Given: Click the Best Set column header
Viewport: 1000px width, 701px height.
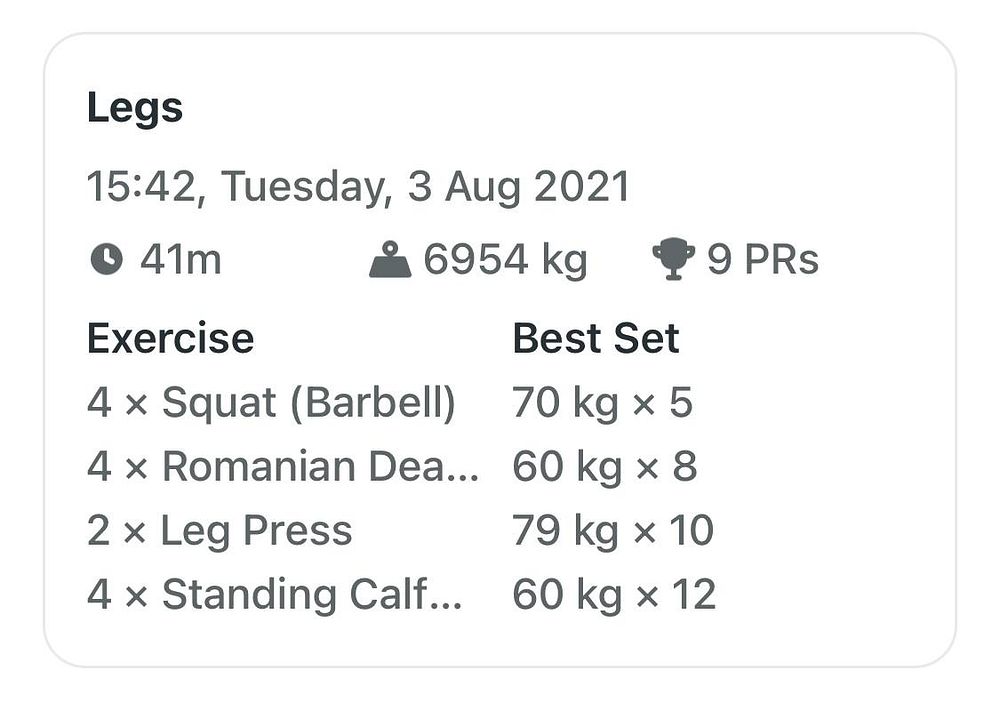Looking at the screenshot, I should 596,338.
